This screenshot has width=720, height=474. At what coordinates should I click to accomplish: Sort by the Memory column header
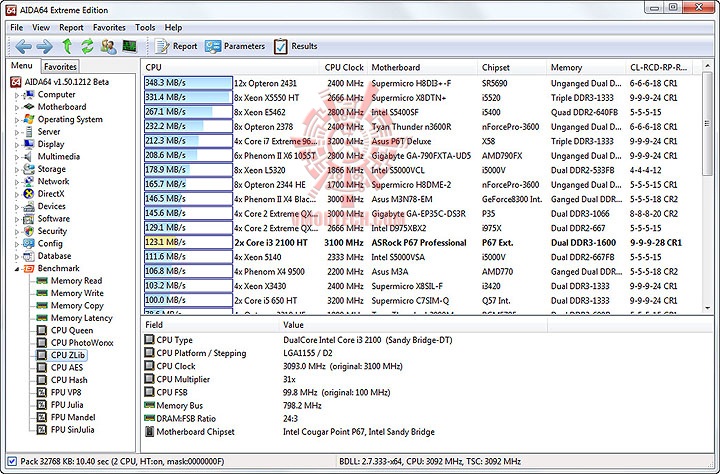[x=586, y=67]
